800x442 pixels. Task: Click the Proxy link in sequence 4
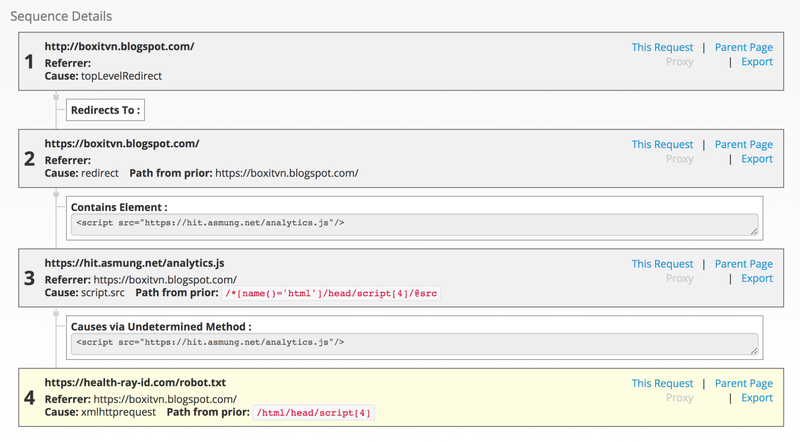pyautogui.click(x=679, y=398)
